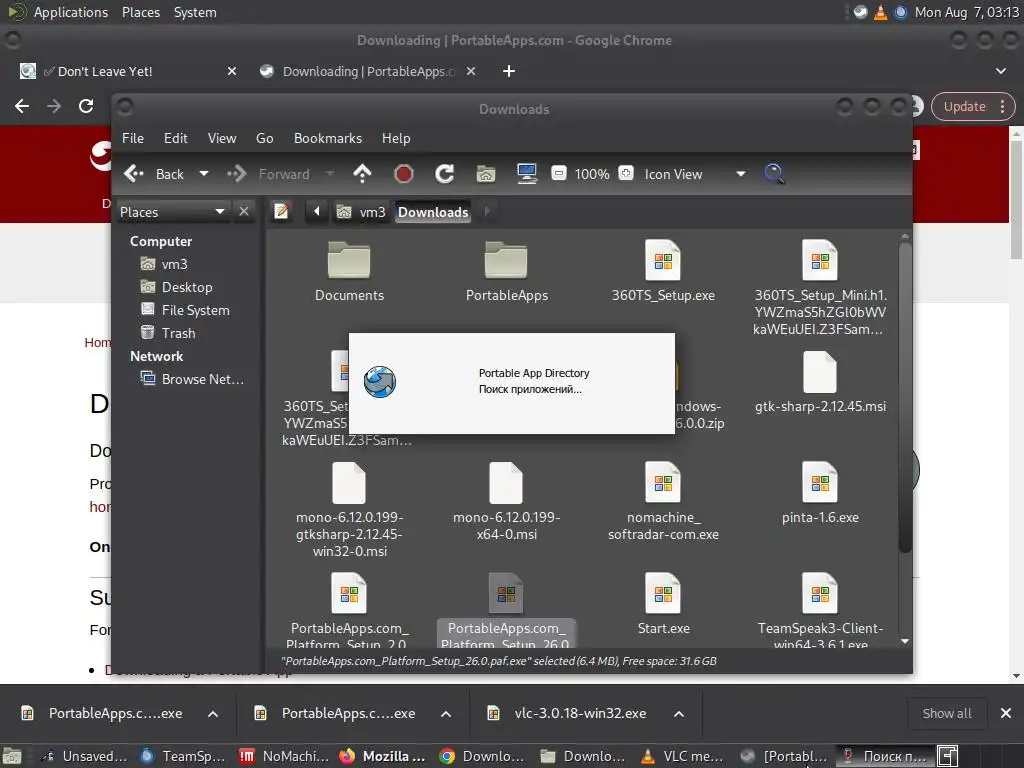Open the Back history dropdown arrow
1024x768 pixels.
(204, 174)
